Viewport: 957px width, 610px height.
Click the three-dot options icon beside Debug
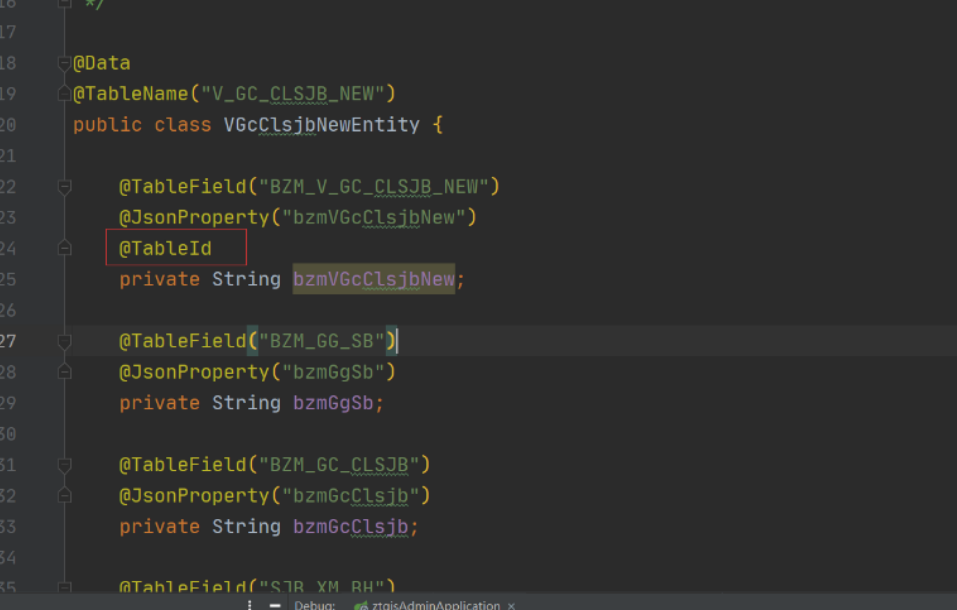coord(250,605)
